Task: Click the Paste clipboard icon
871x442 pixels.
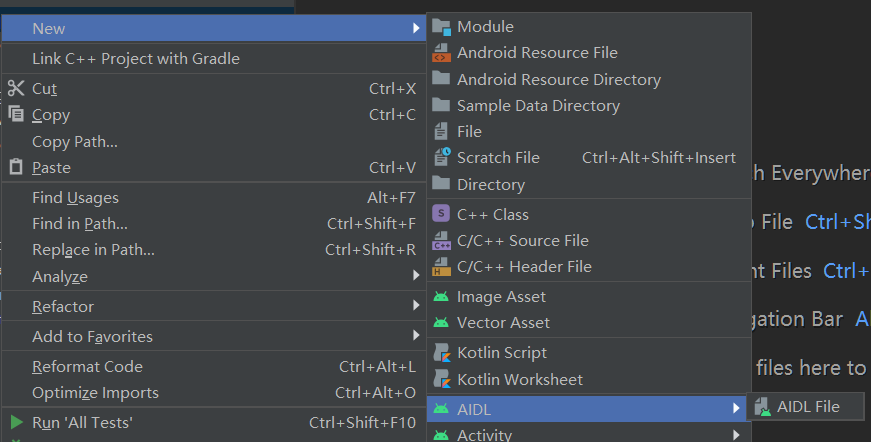Action: click(16, 167)
